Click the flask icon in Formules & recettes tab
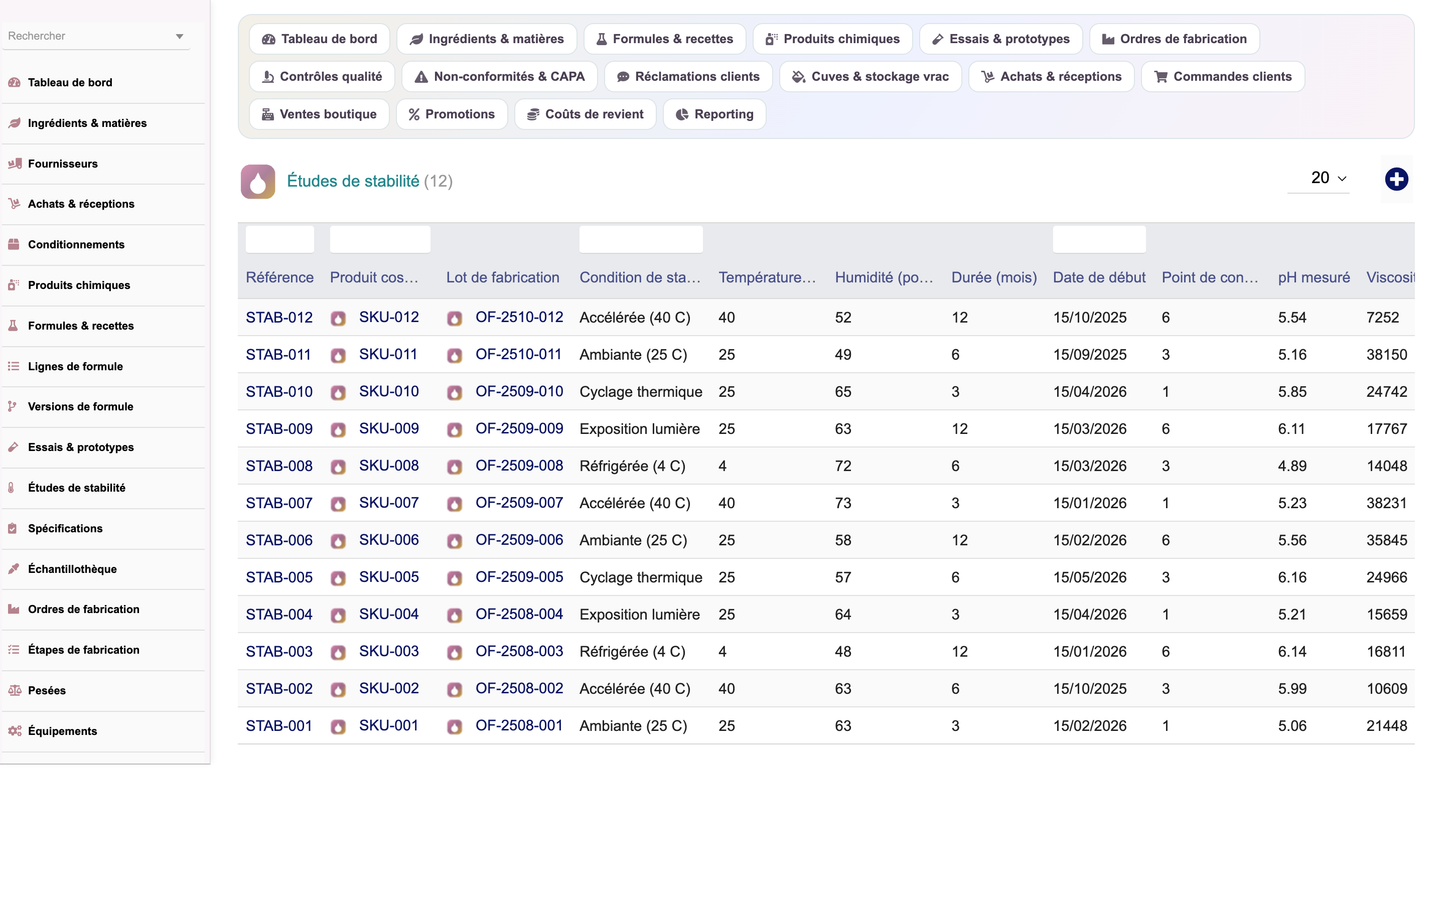This screenshot has width=1445, height=903. point(601,39)
